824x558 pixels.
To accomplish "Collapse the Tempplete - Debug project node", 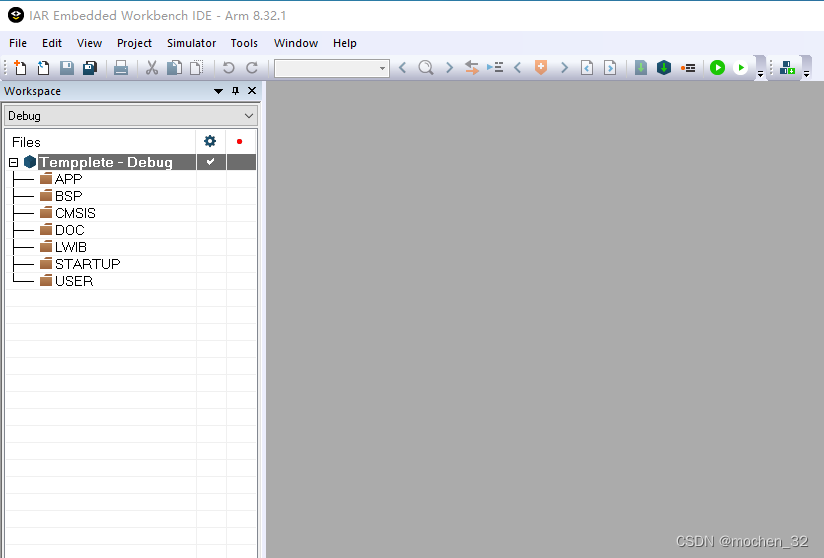I will click(x=14, y=162).
